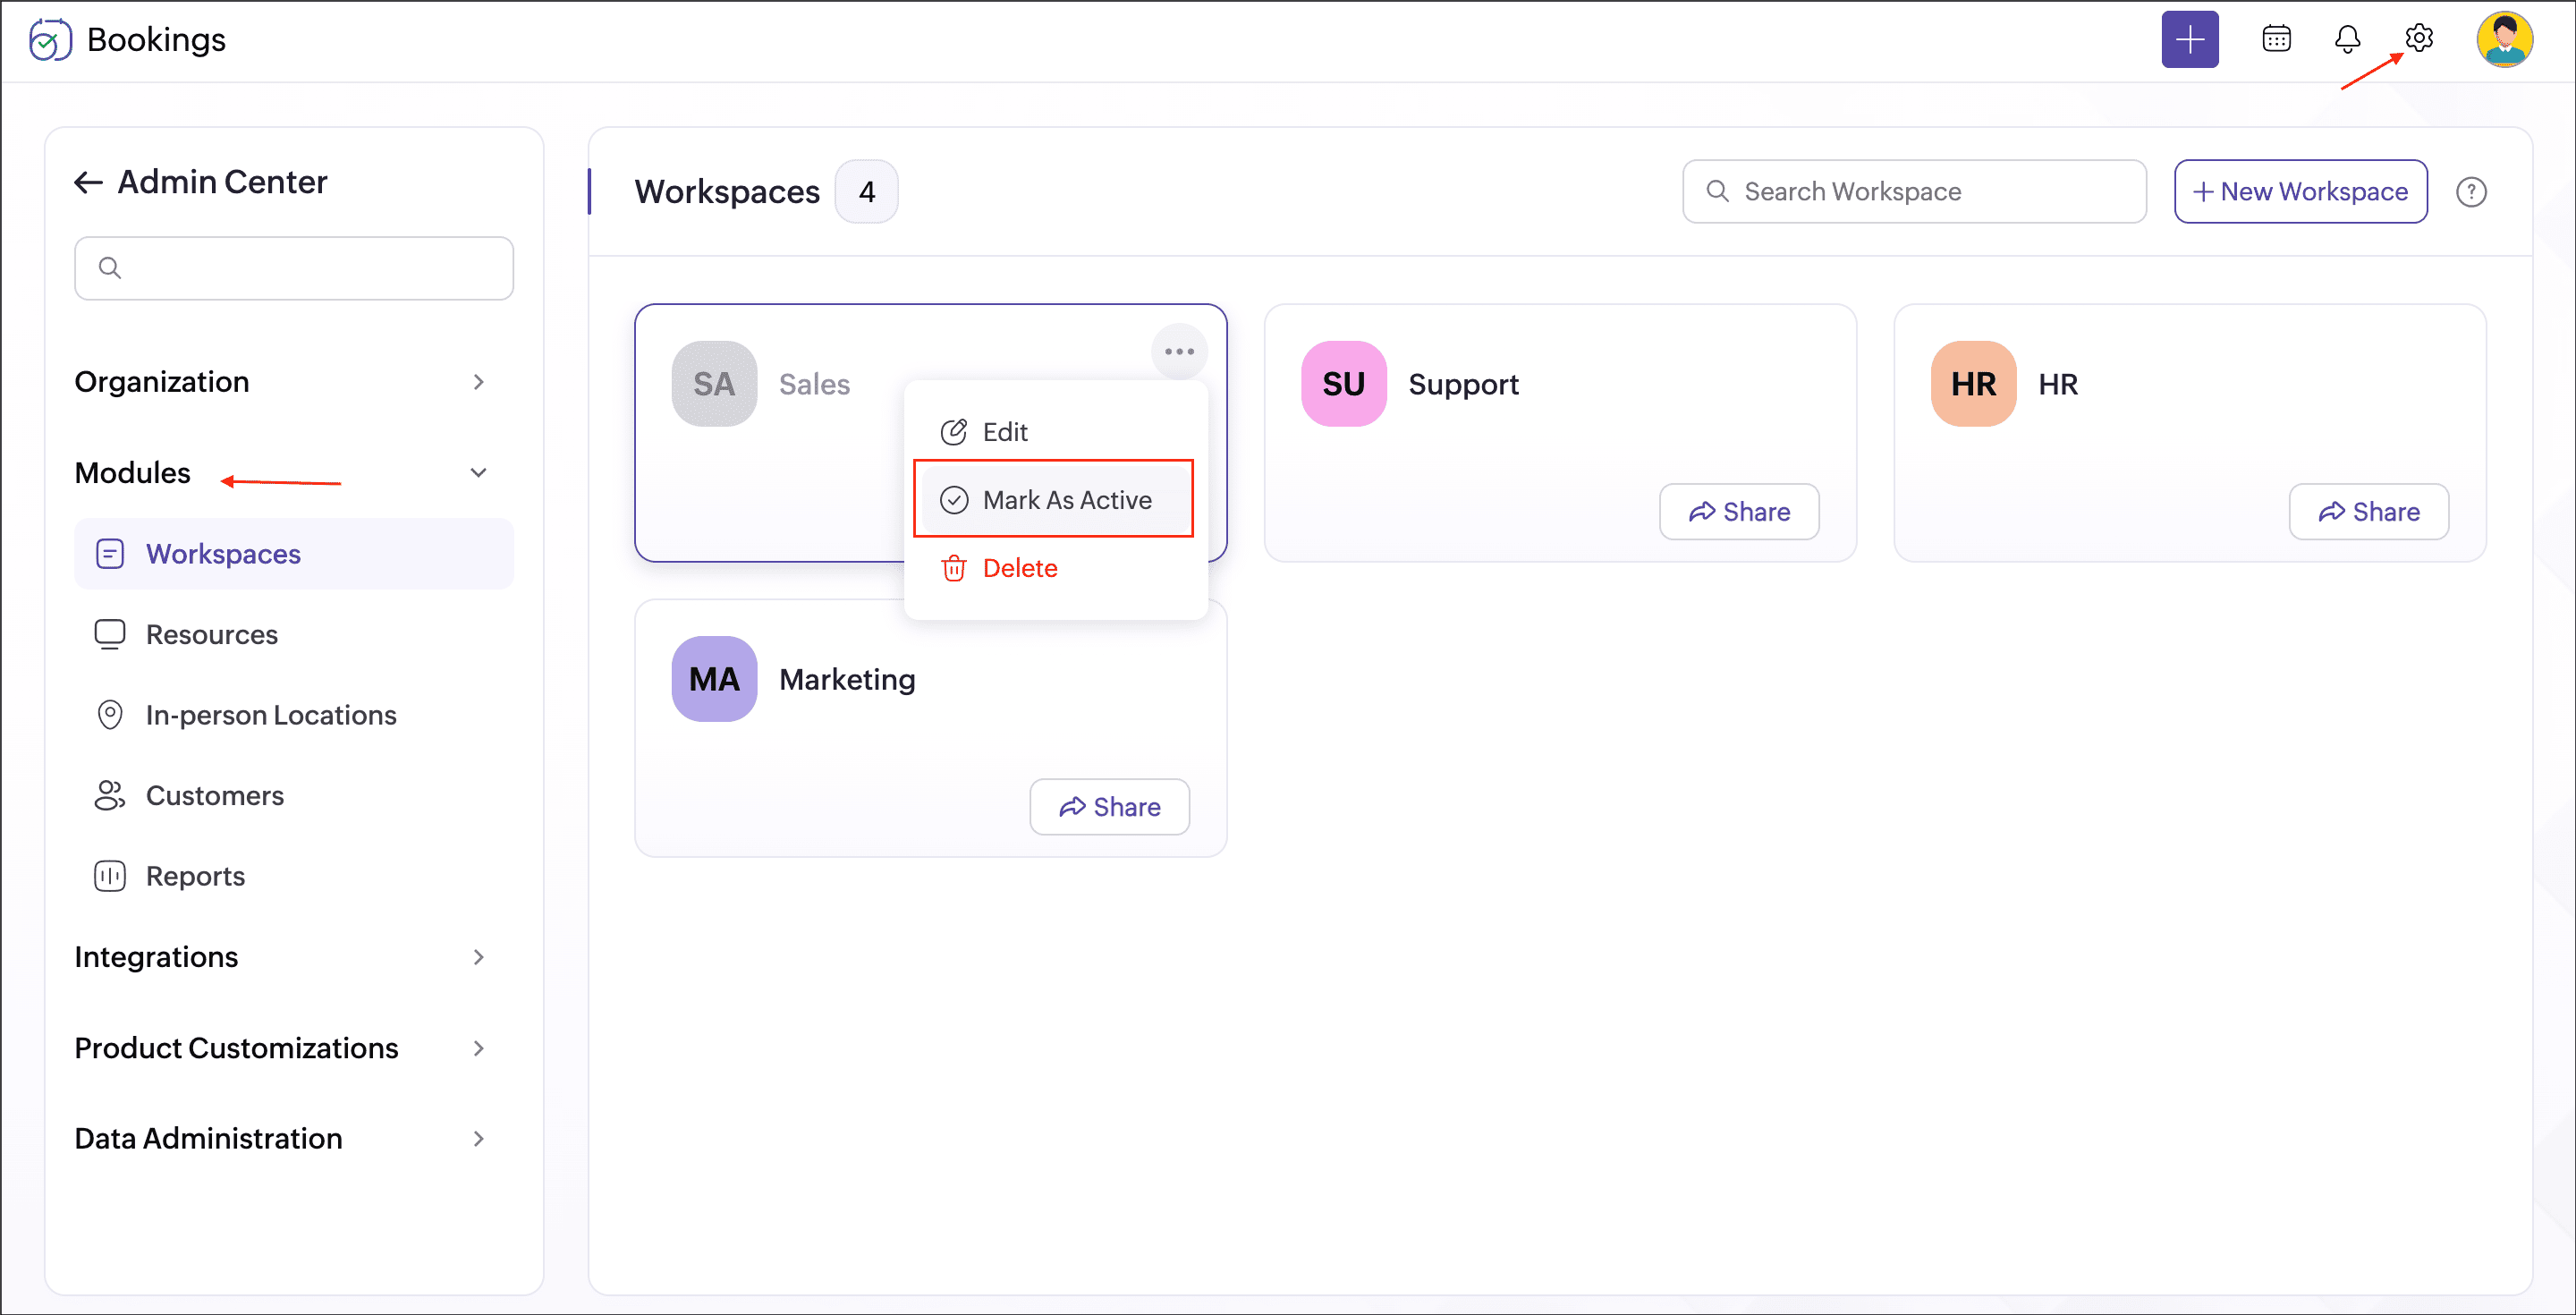
Task: Click the checkmark icon beside Mark As Active
Action: (954, 500)
